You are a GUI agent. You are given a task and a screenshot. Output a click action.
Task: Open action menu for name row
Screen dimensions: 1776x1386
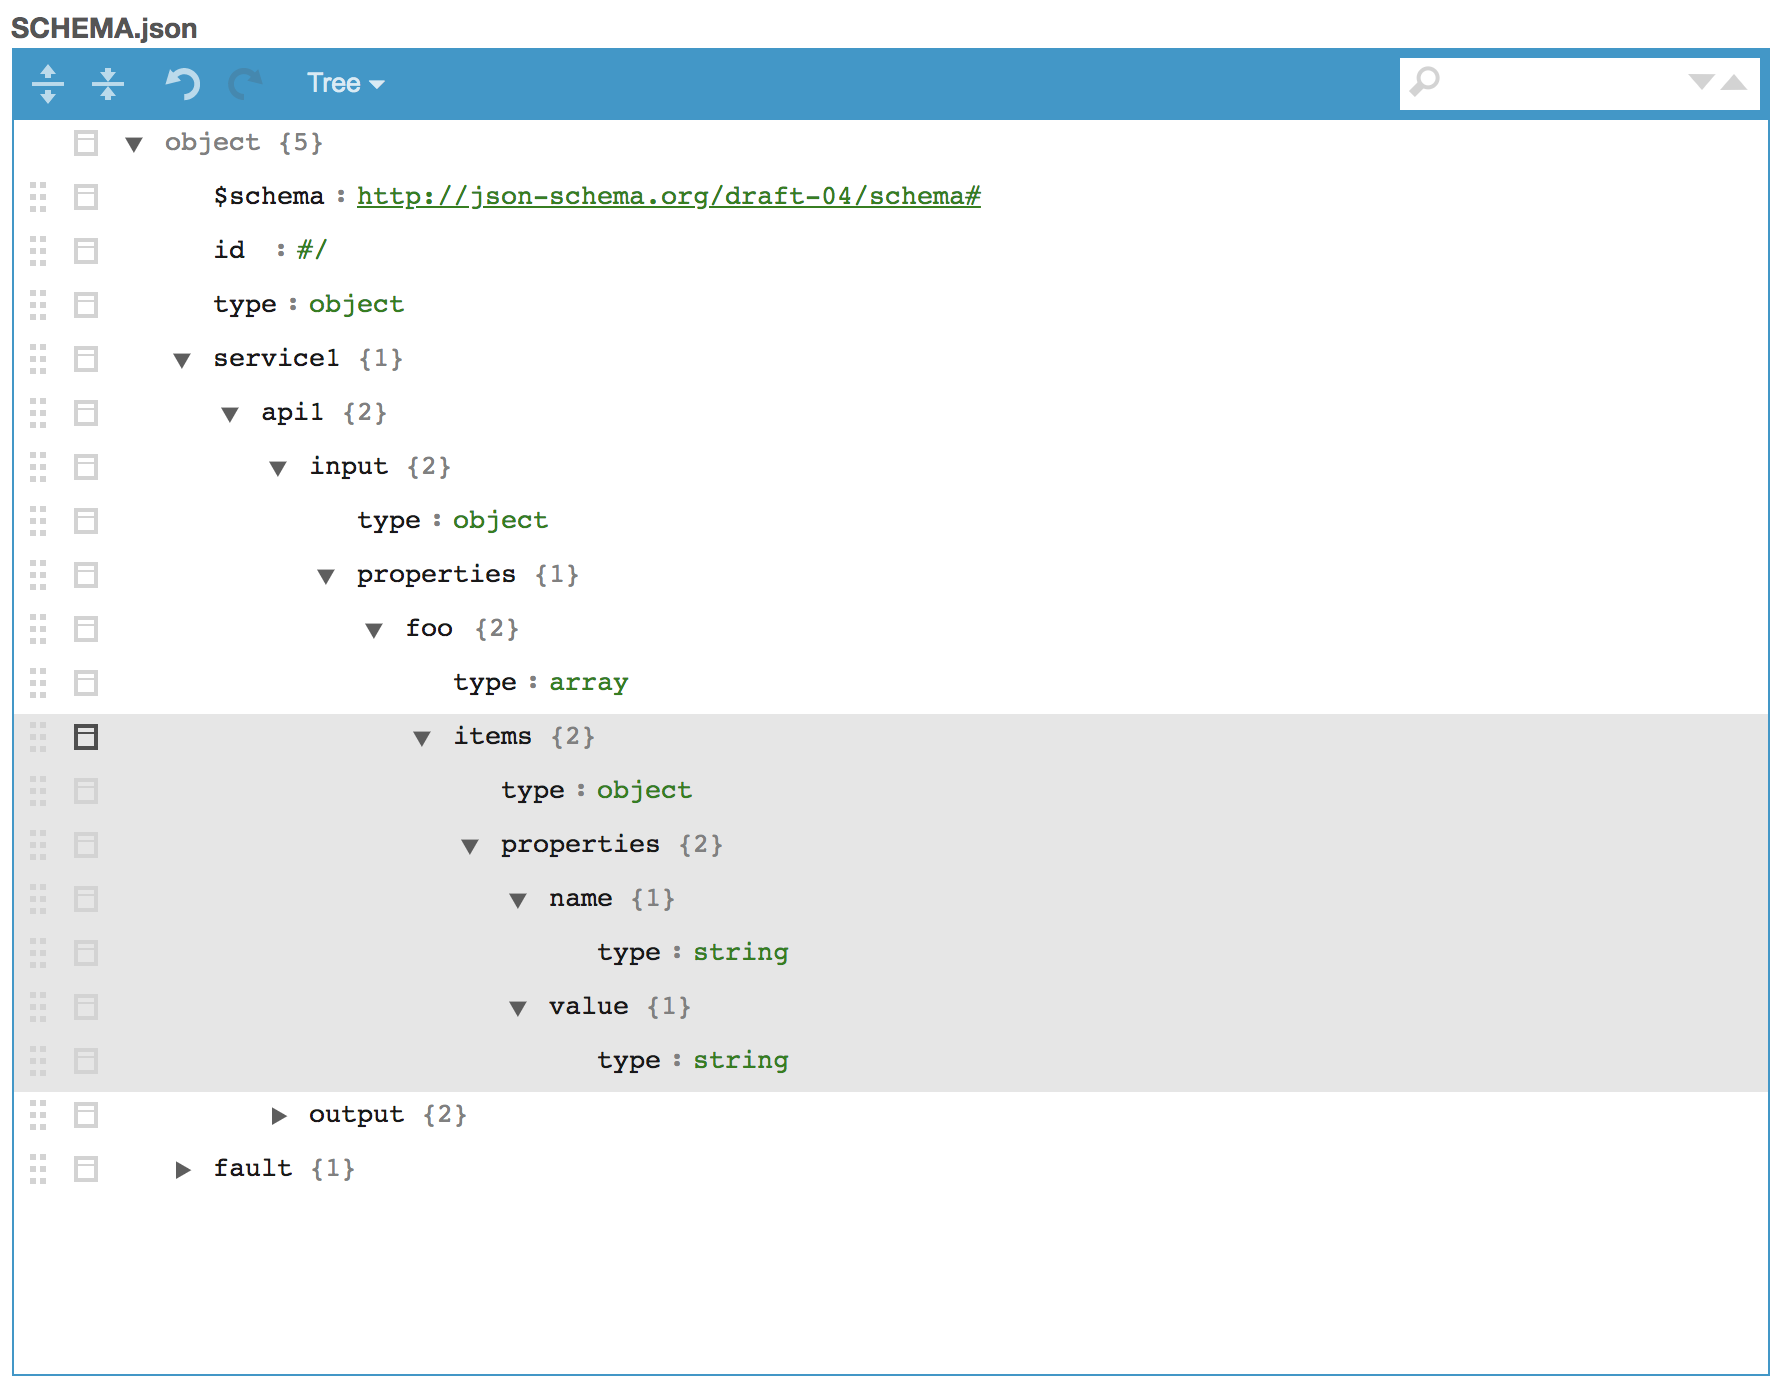point(86,899)
